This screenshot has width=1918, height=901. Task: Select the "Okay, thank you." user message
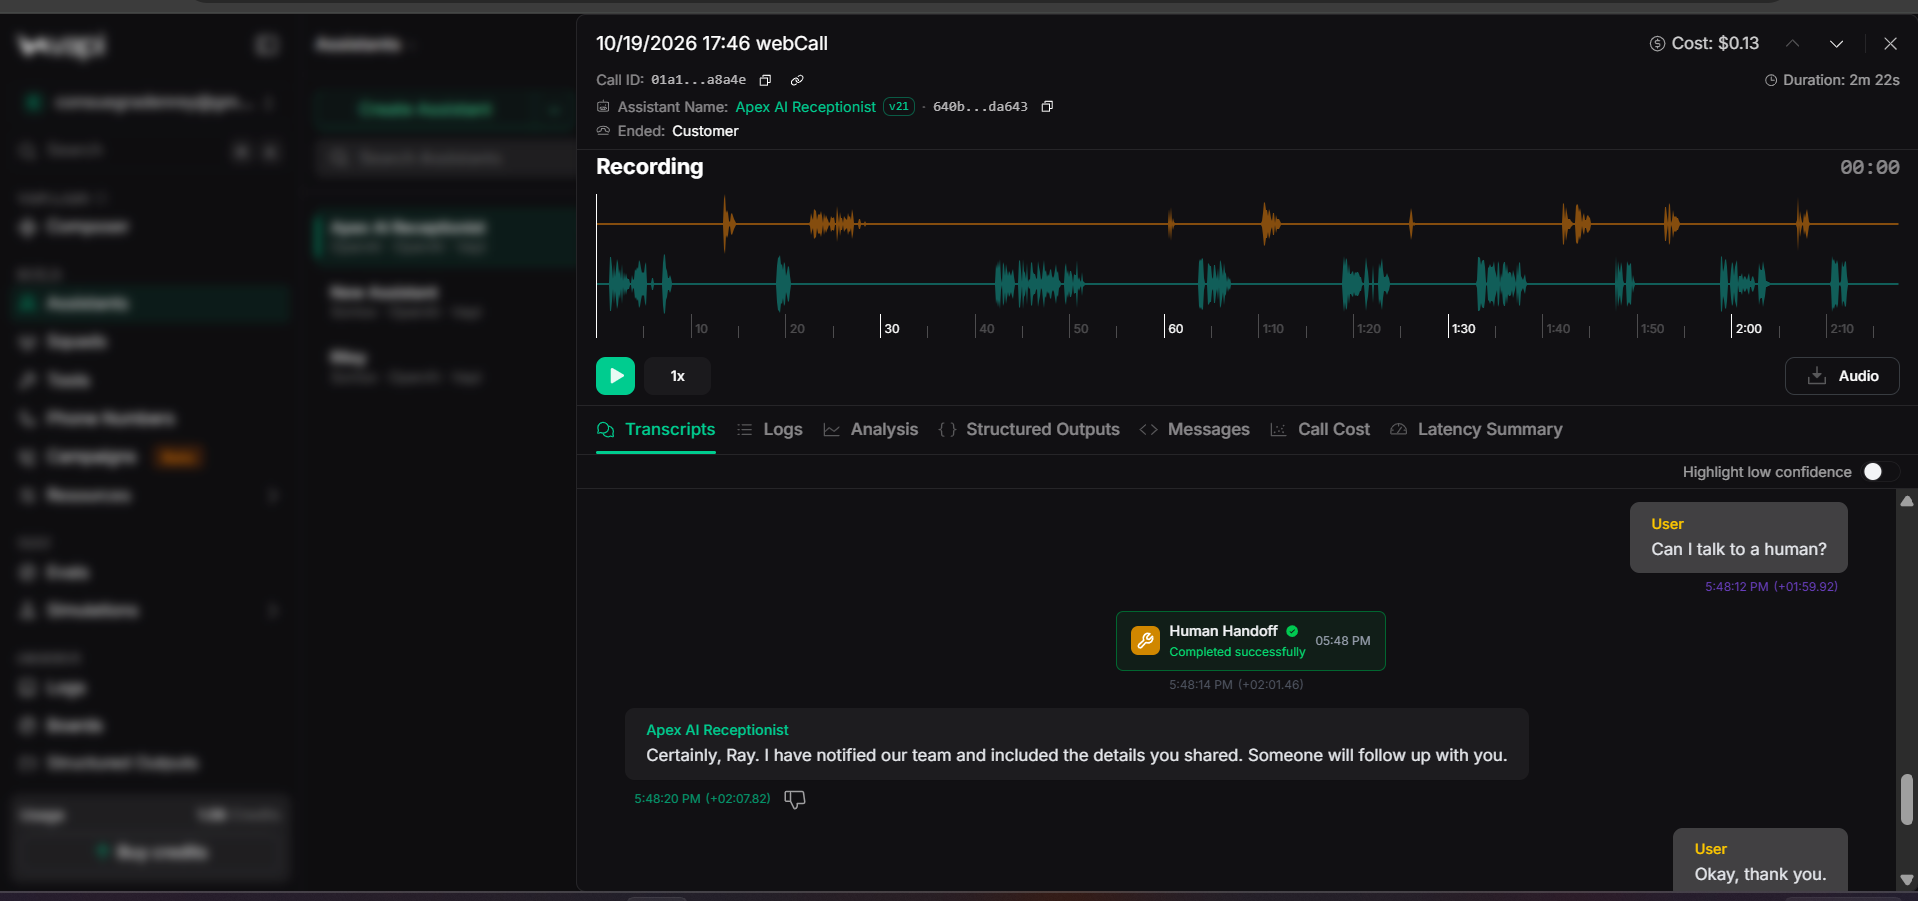point(1760,860)
